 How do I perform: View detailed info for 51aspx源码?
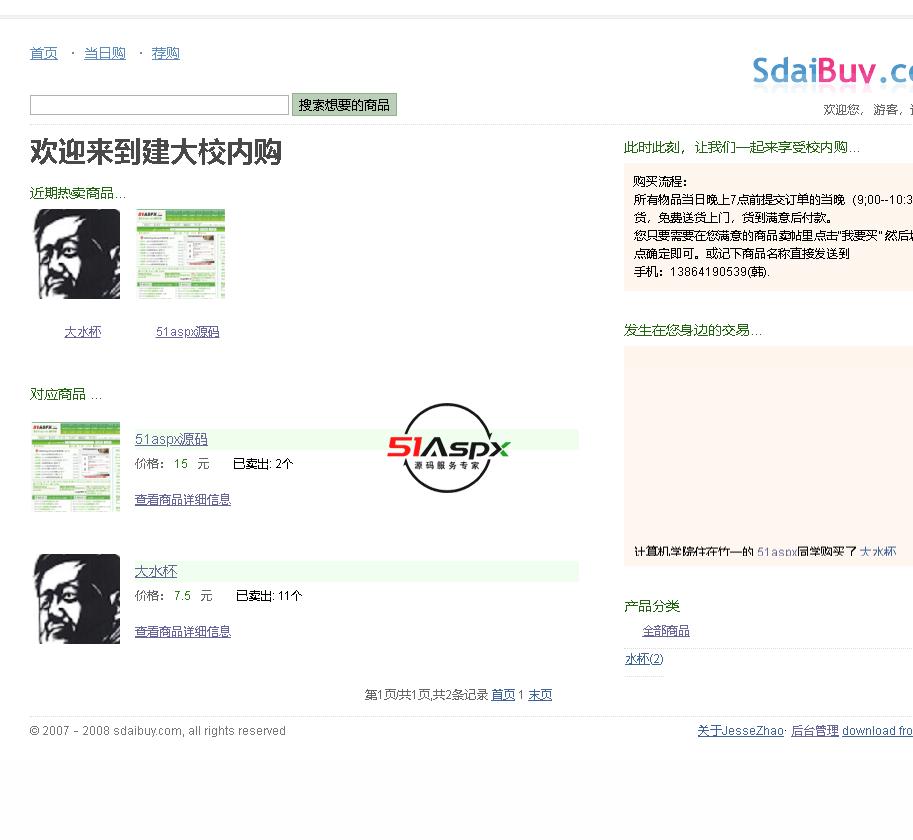pyautogui.click(x=183, y=500)
